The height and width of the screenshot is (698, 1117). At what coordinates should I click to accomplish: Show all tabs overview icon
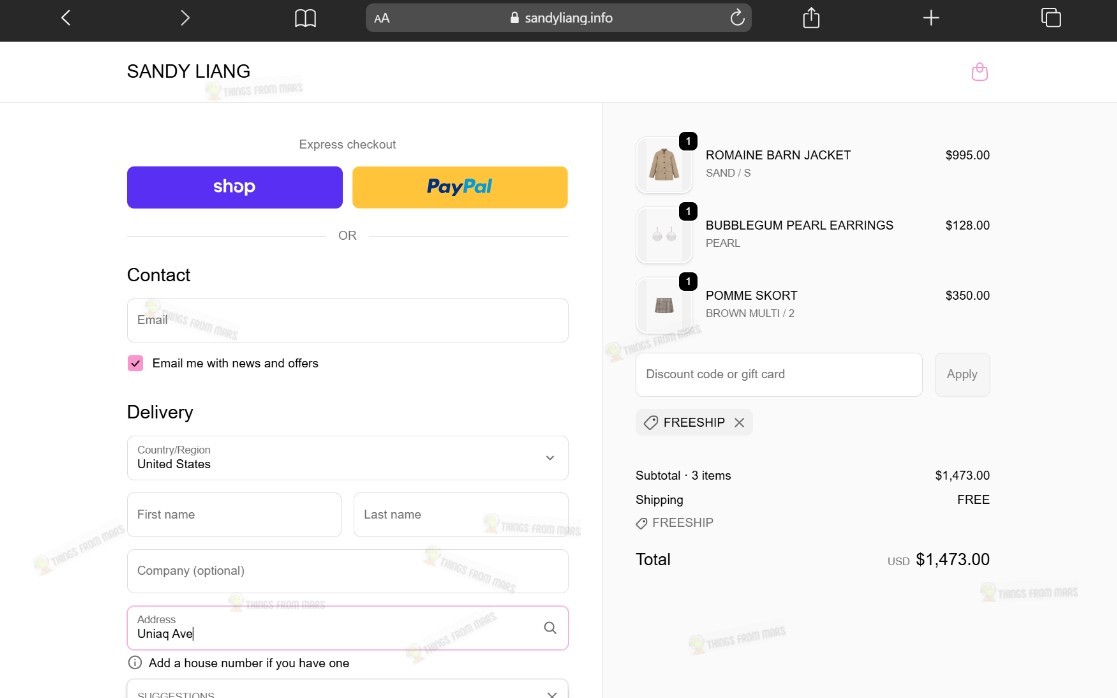pos(1051,18)
